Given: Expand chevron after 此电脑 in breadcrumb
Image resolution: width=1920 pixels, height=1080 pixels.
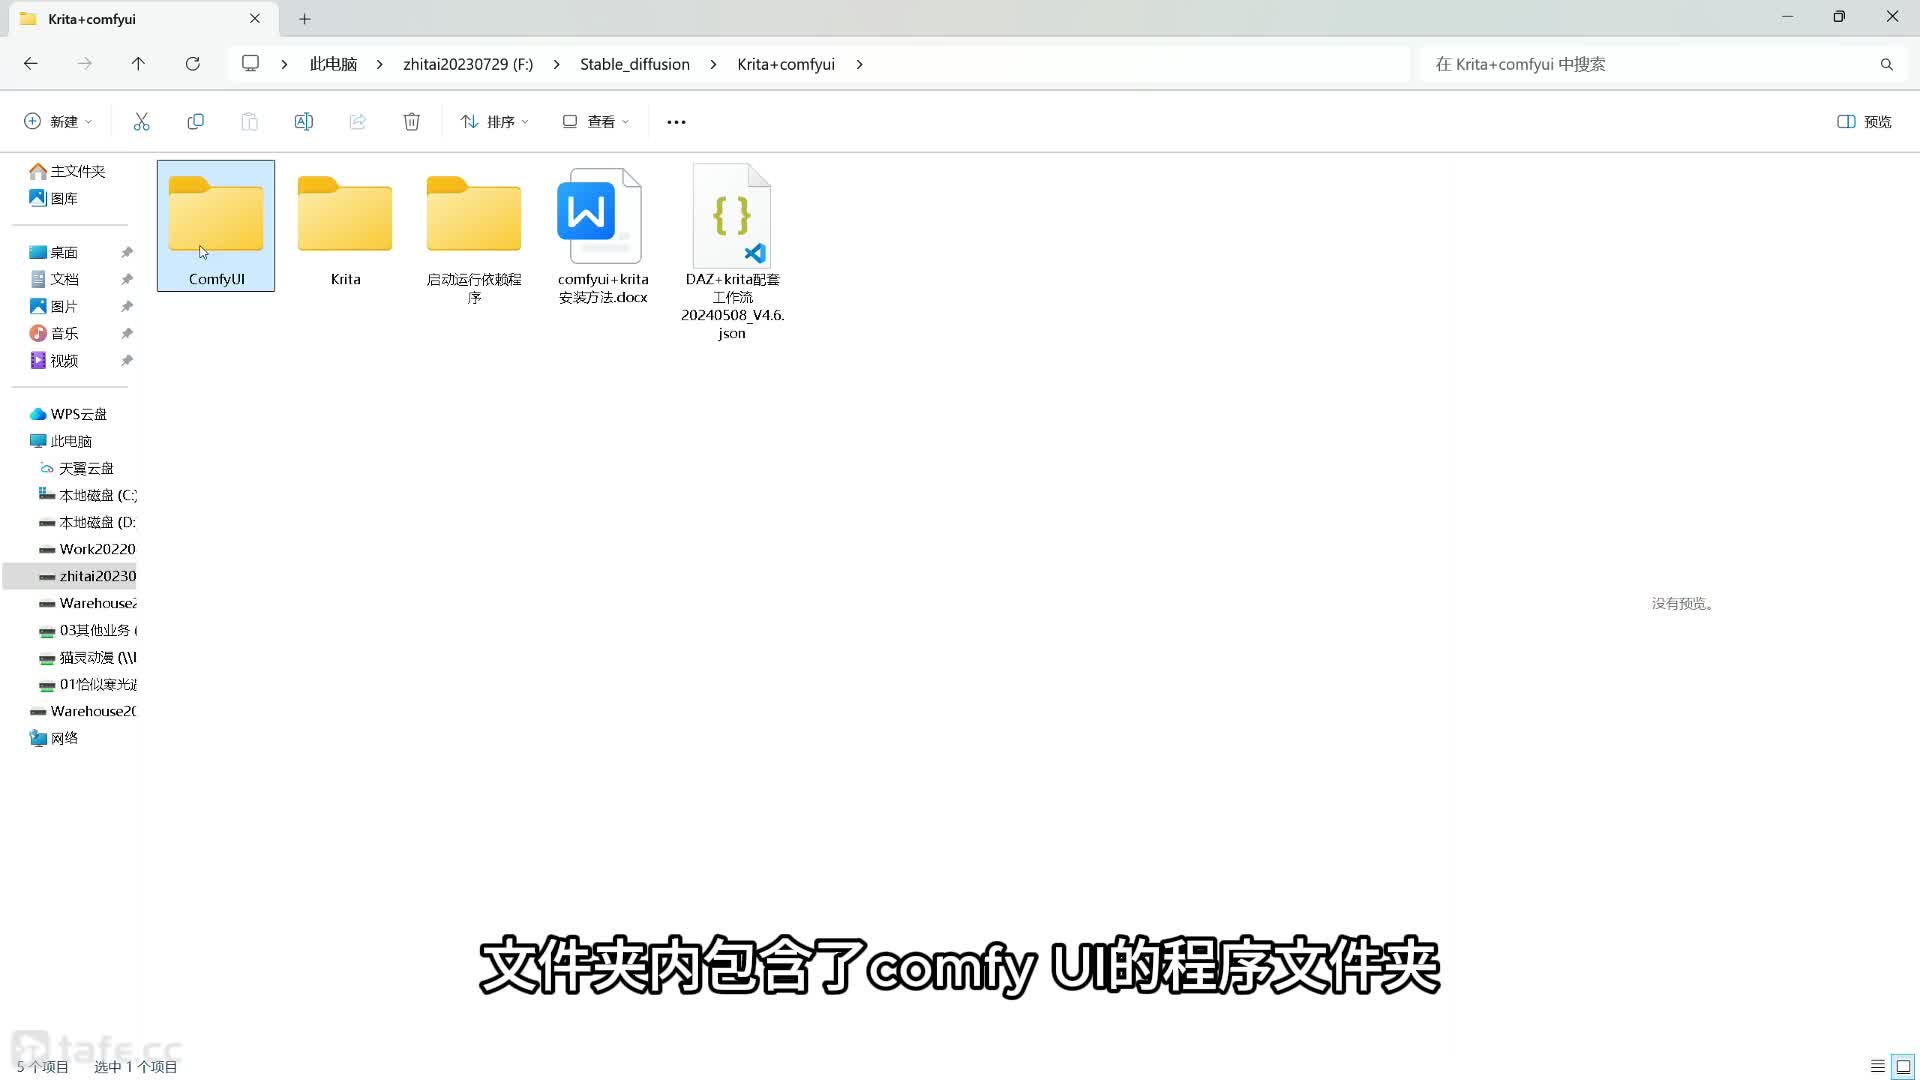Looking at the screenshot, I should [380, 64].
